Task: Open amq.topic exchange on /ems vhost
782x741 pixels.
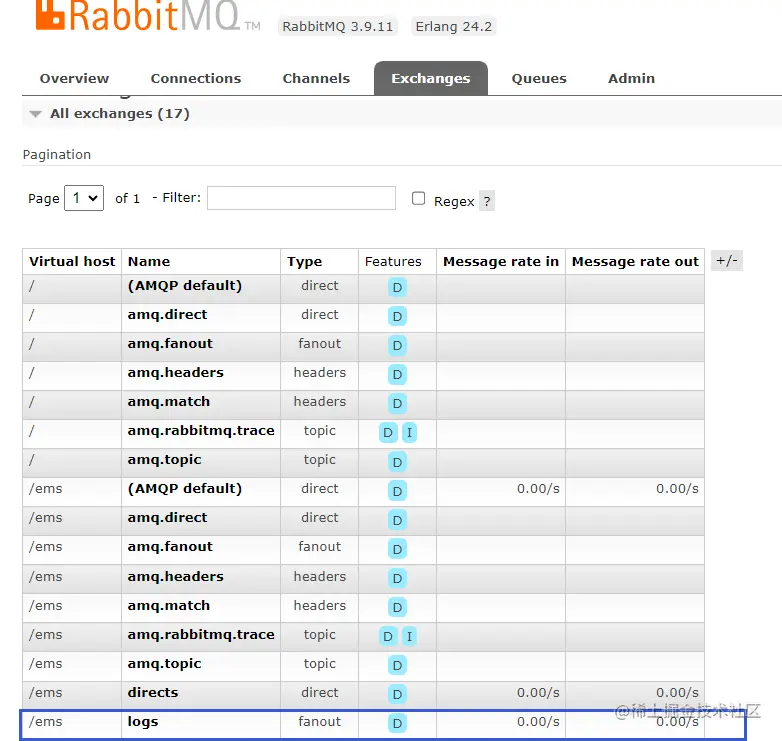Action: click(x=165, y=664)
